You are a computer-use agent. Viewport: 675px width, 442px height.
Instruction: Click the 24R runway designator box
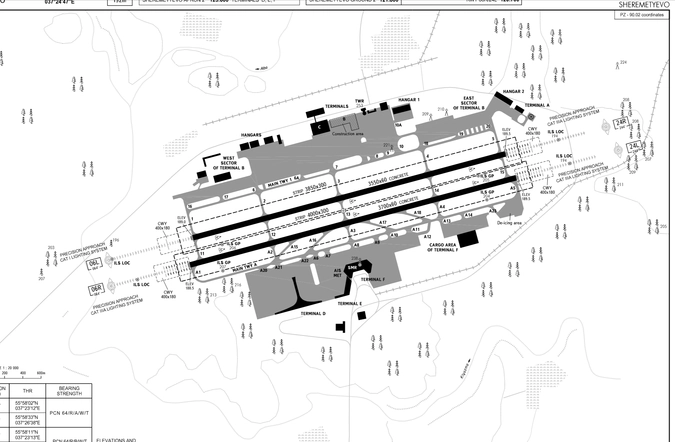point(620,123)
